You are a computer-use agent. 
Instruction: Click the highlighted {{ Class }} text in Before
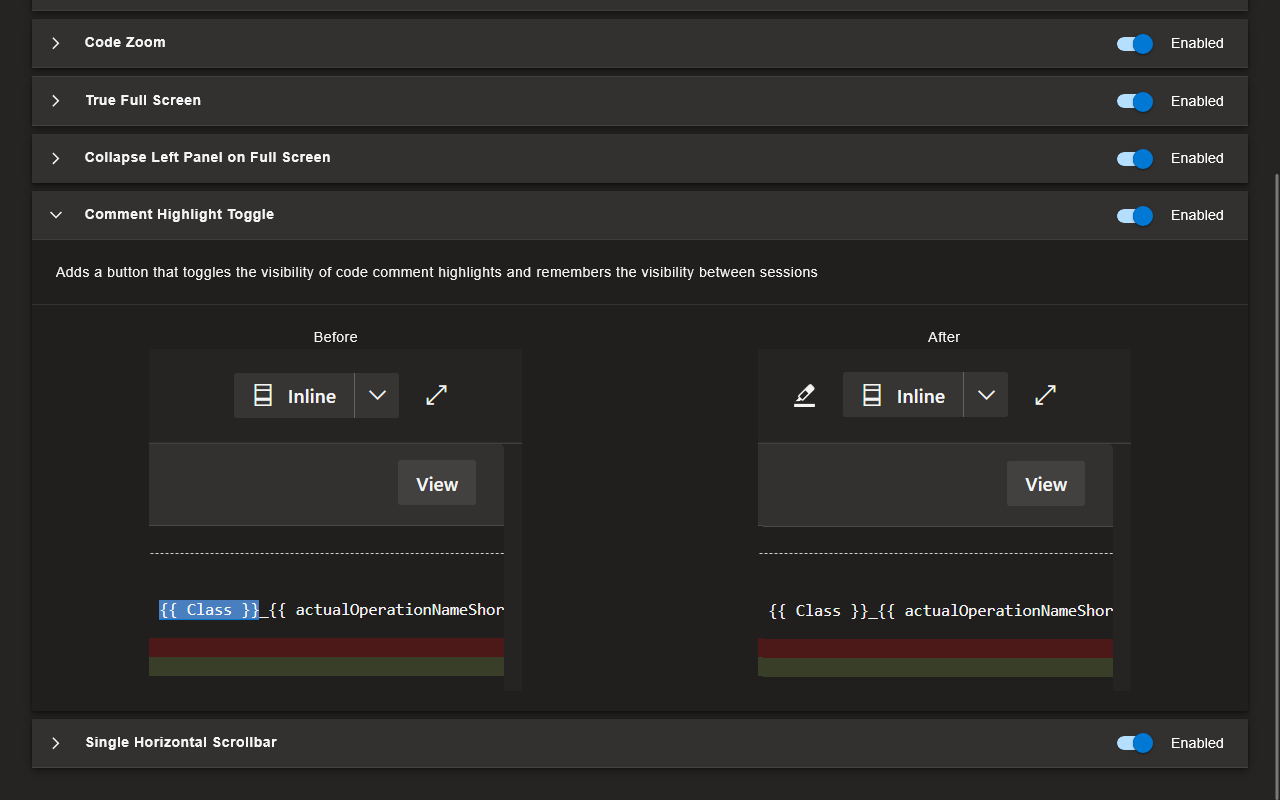(209, 610)
